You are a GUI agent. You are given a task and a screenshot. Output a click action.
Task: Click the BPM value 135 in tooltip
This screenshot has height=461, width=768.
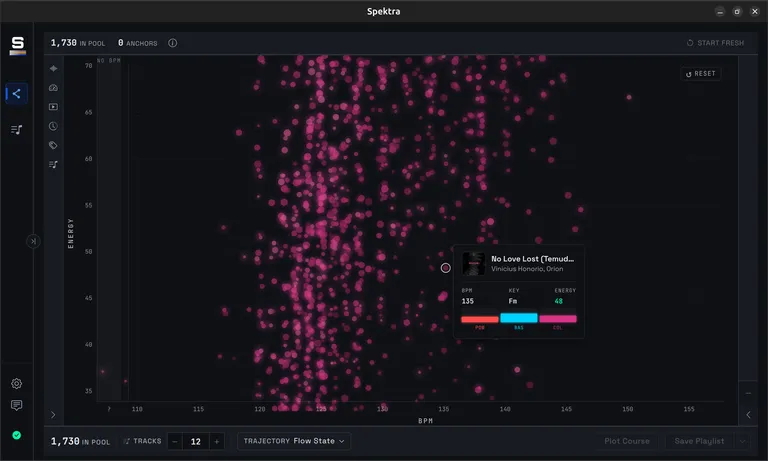coord(468,301)
